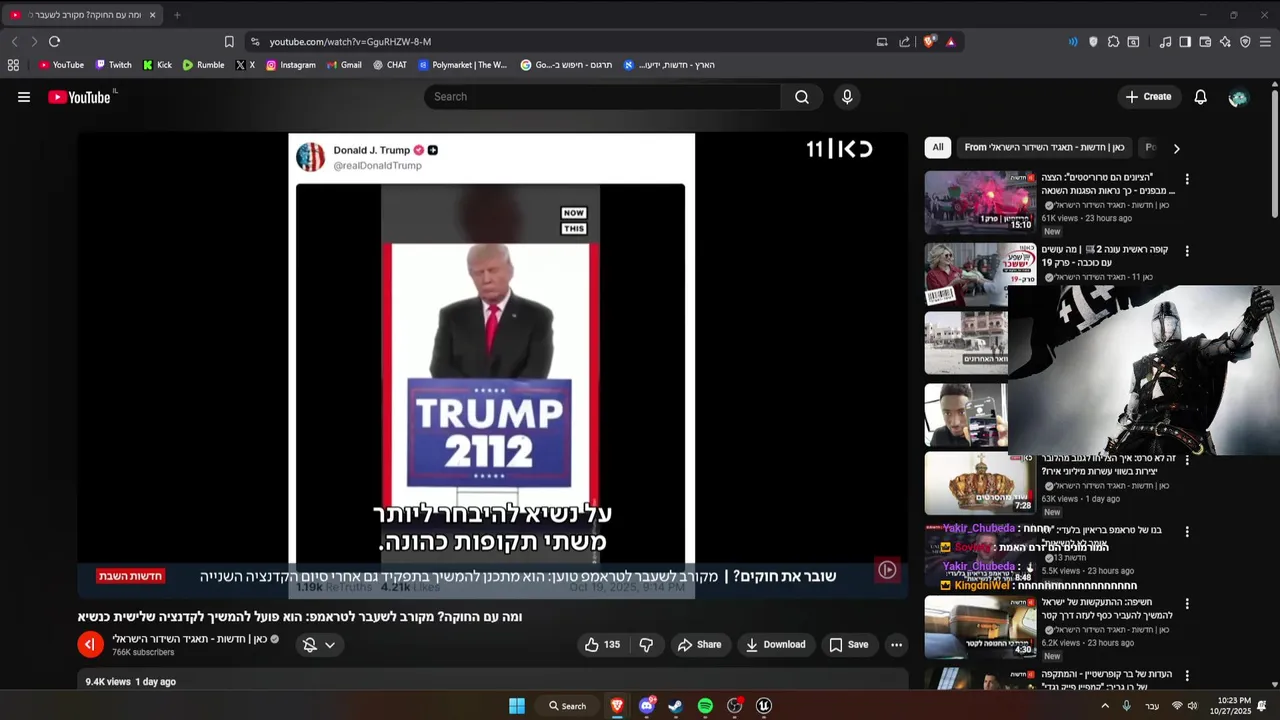
Task: Open the YouTube guide hamburger menu
Action: [24, 97]
